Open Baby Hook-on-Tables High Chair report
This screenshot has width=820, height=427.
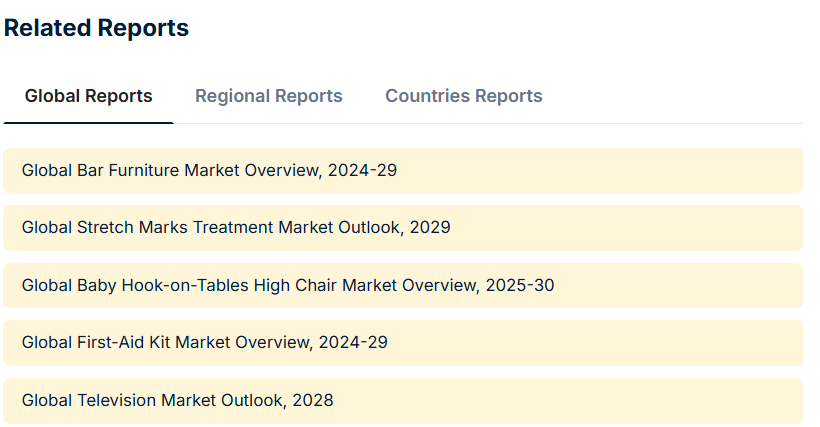tap(287, 285)
